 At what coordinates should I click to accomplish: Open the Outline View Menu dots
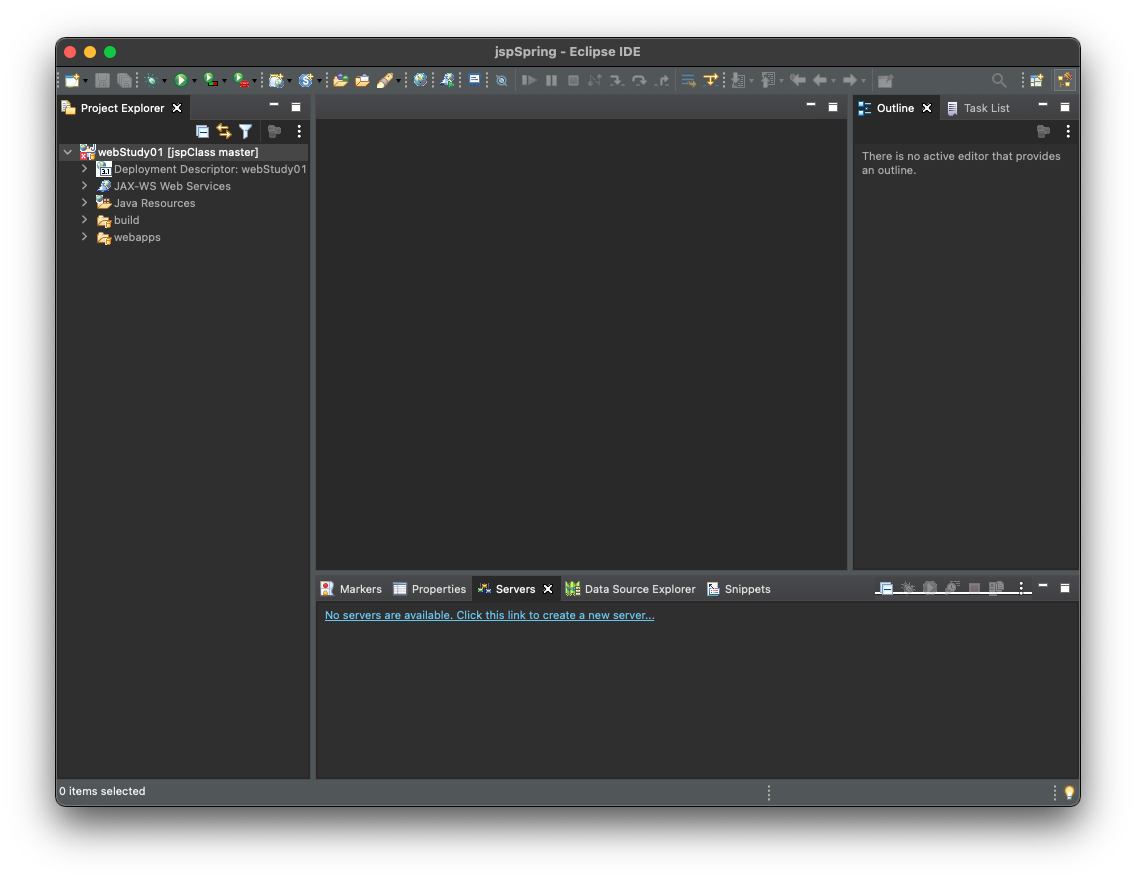[x=1068, y=131]
